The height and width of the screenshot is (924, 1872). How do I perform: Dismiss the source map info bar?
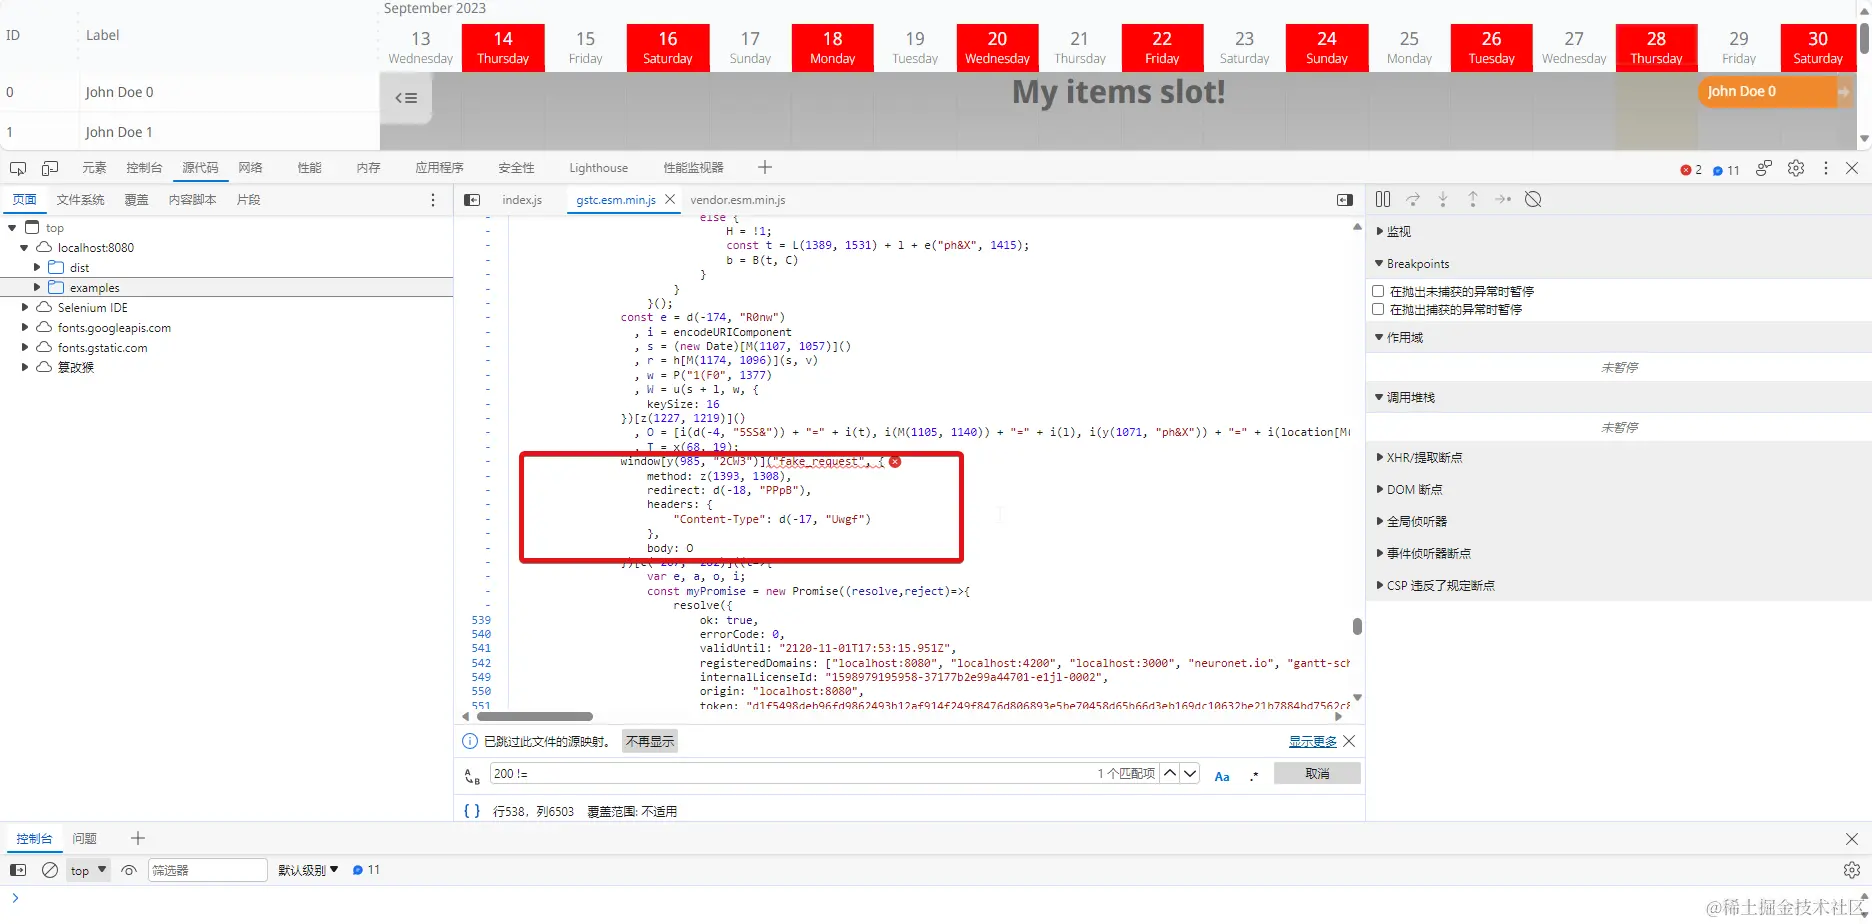pos(1349,741)
